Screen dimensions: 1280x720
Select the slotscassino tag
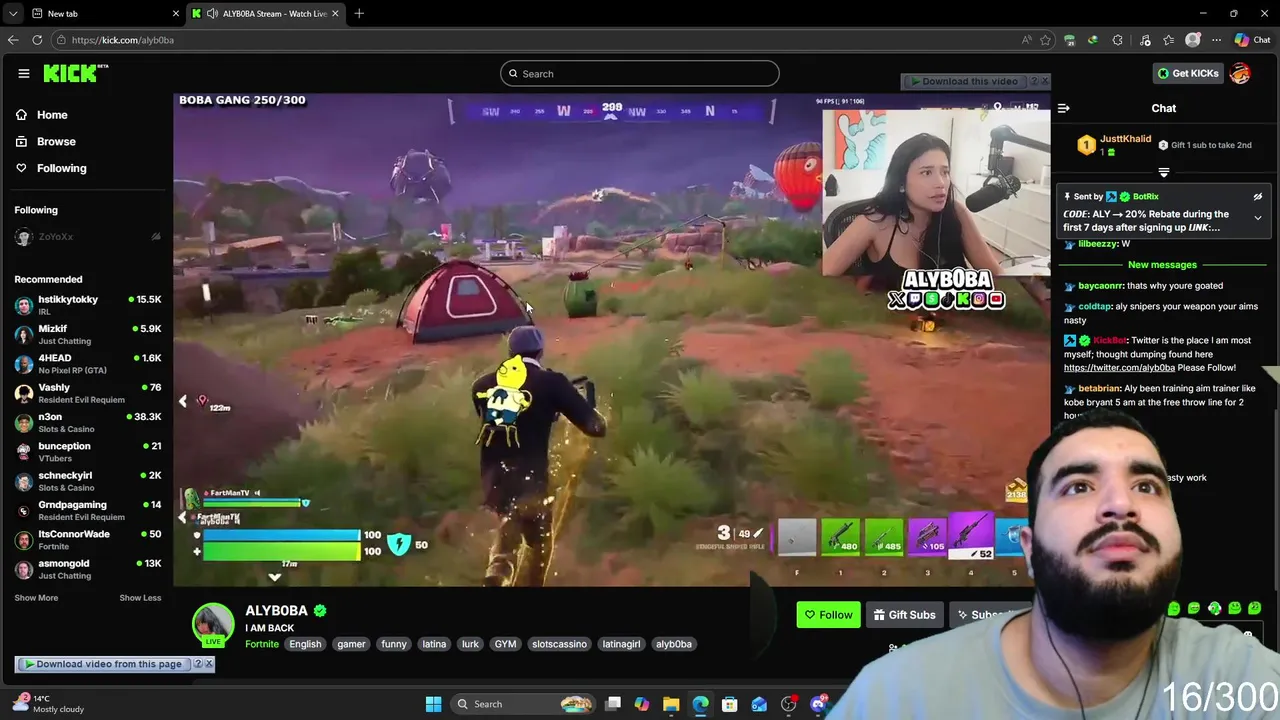559,644
